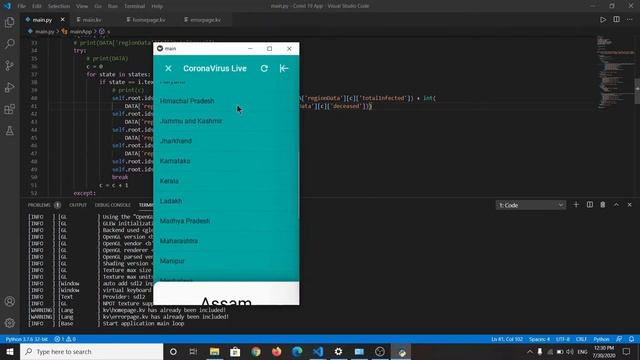Viewport: 640px width, 360px height.
Task: Click the feedback icon in status bar
Action: click(619, 339)
